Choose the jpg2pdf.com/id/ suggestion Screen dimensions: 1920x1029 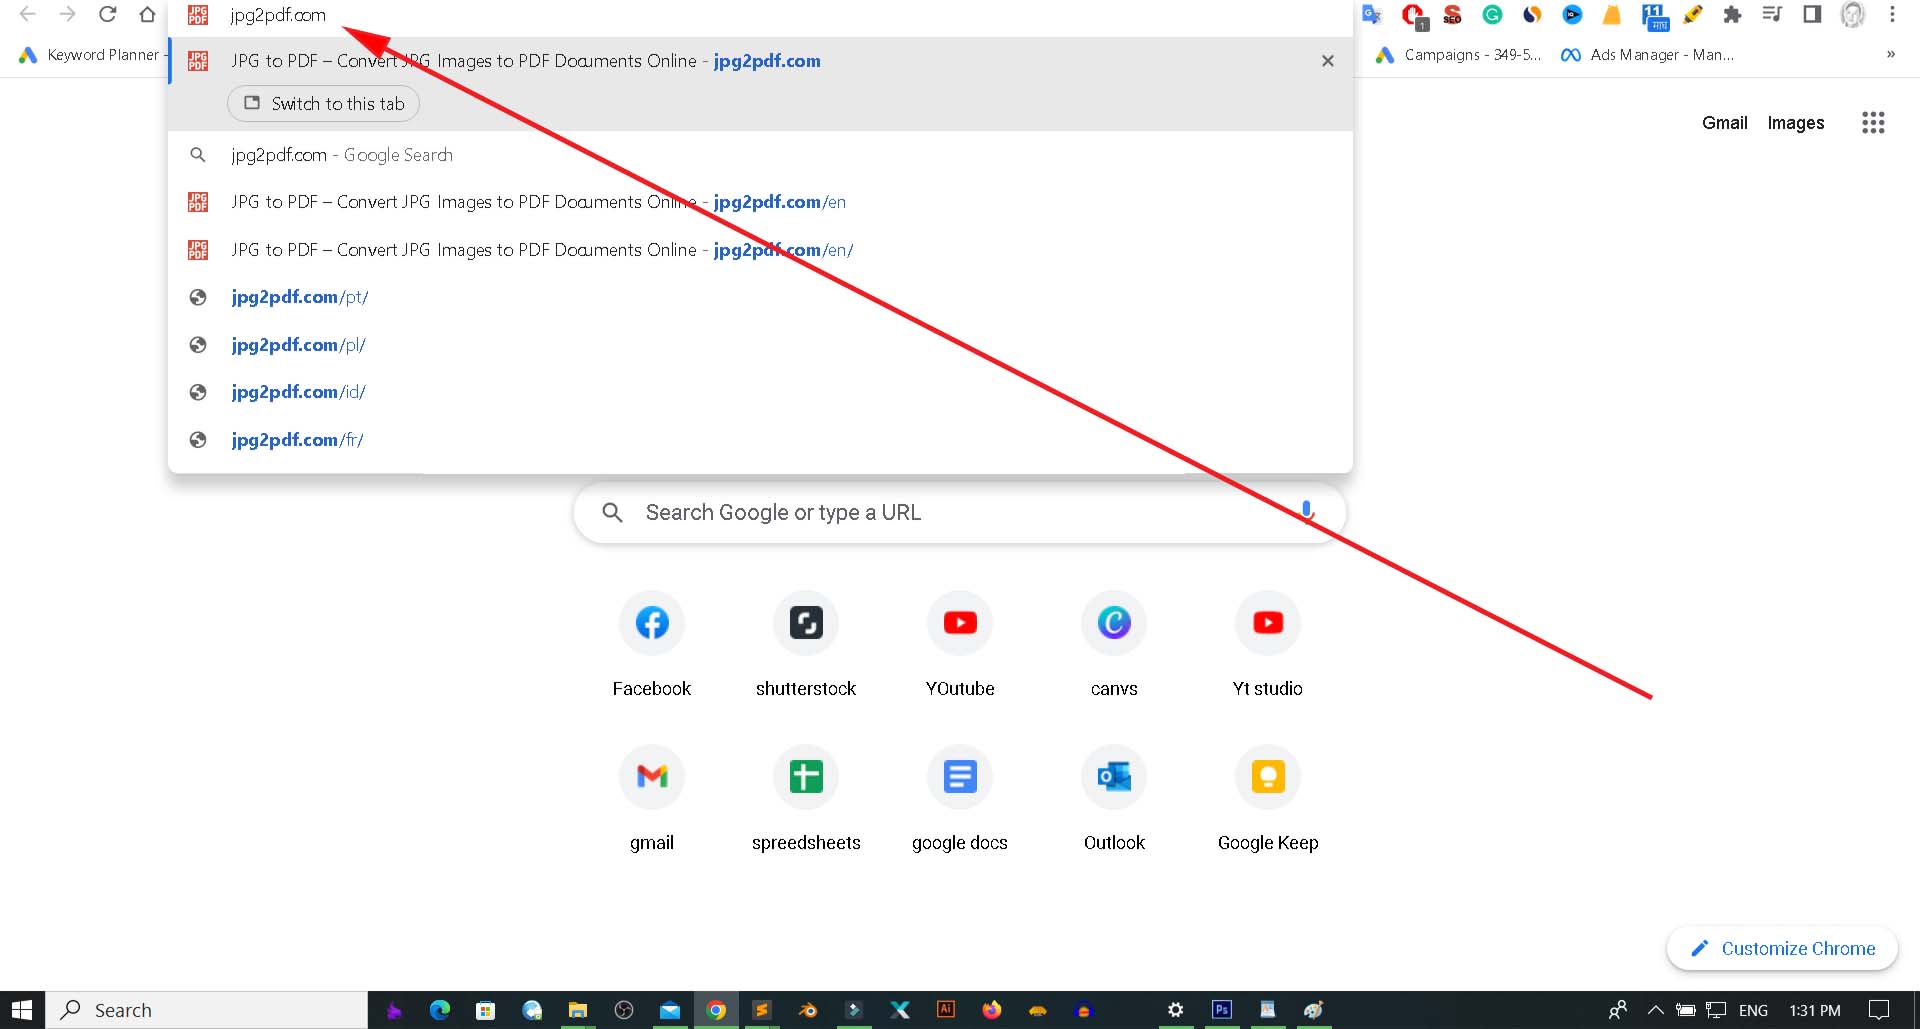[x=760, y=392]
